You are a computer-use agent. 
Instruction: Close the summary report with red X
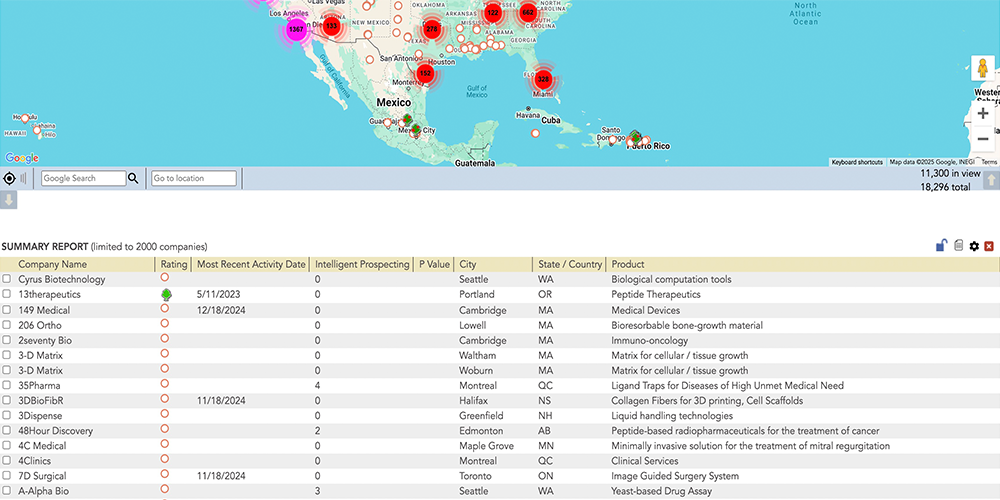click(x=989, y=246)
